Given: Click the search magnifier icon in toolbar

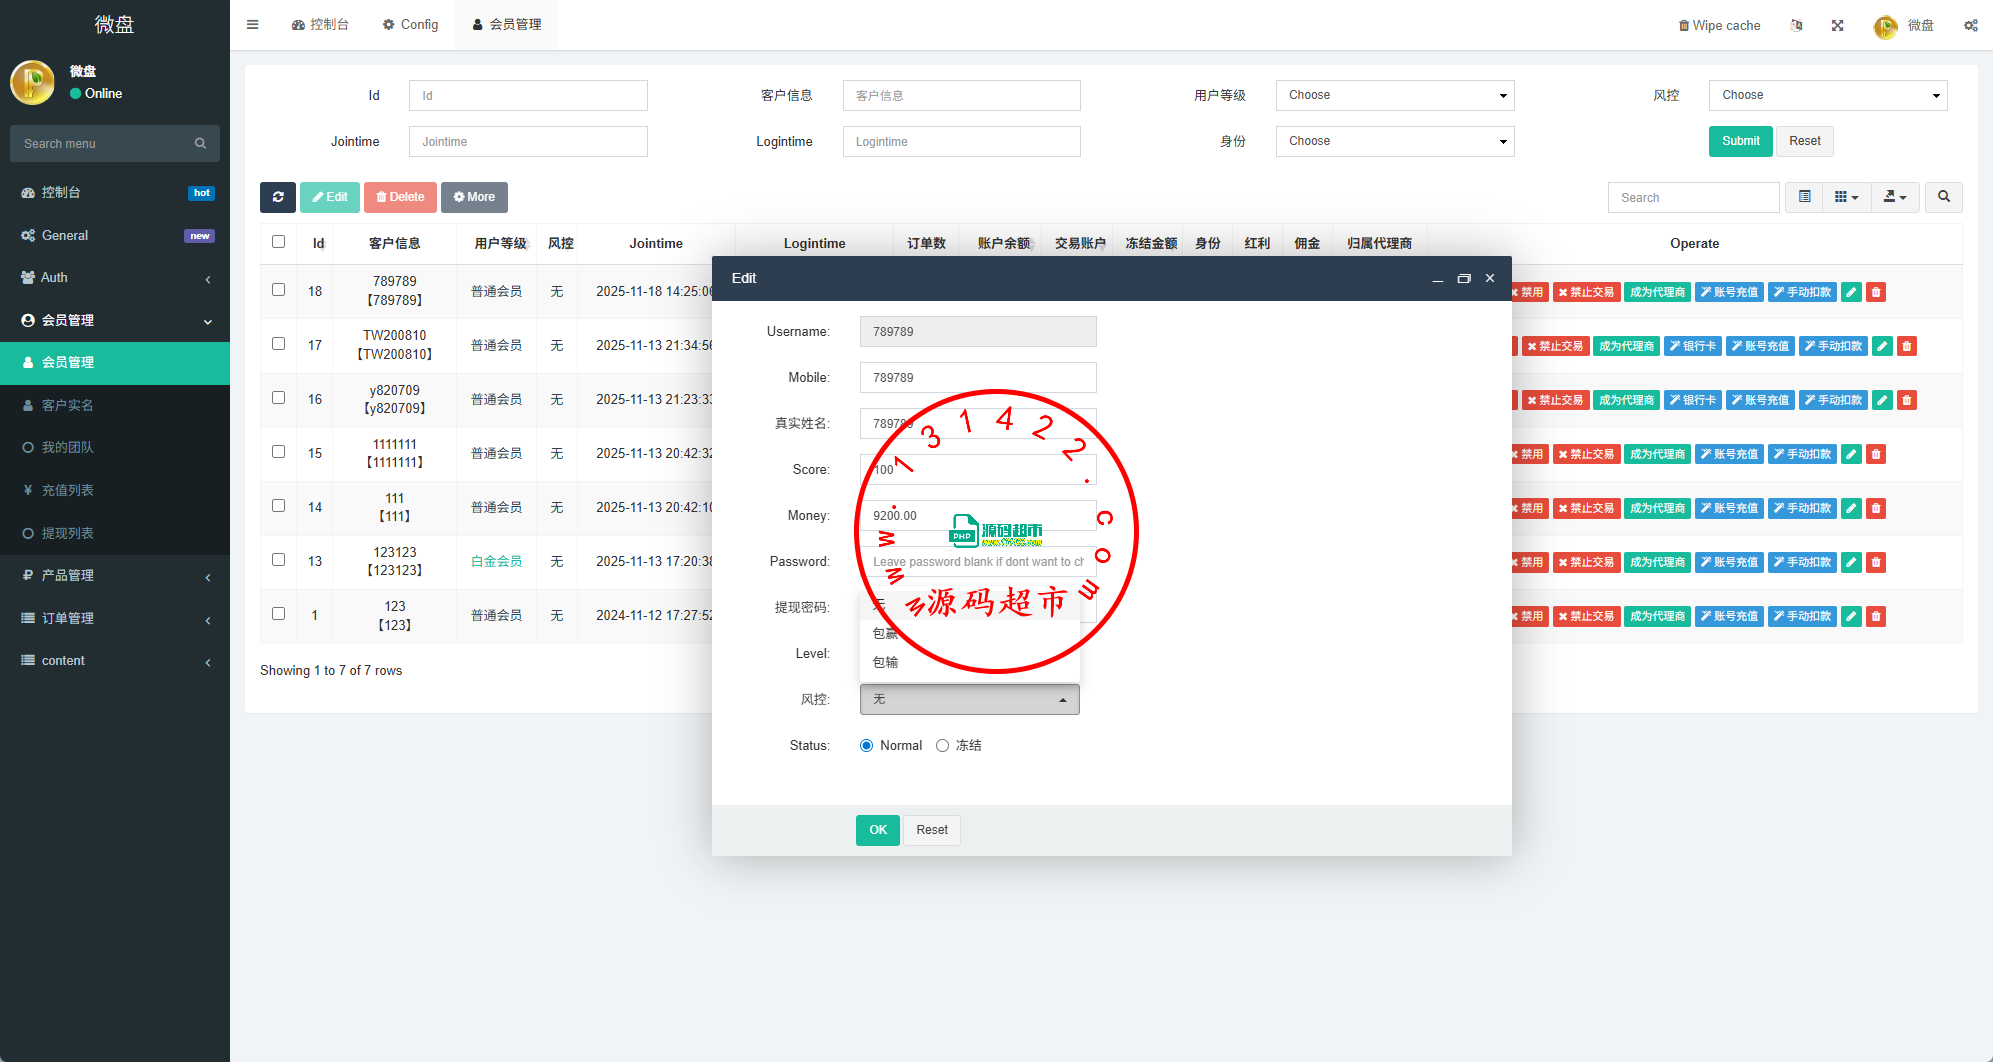Looking at the screenshot, I should pos(1943,197).
